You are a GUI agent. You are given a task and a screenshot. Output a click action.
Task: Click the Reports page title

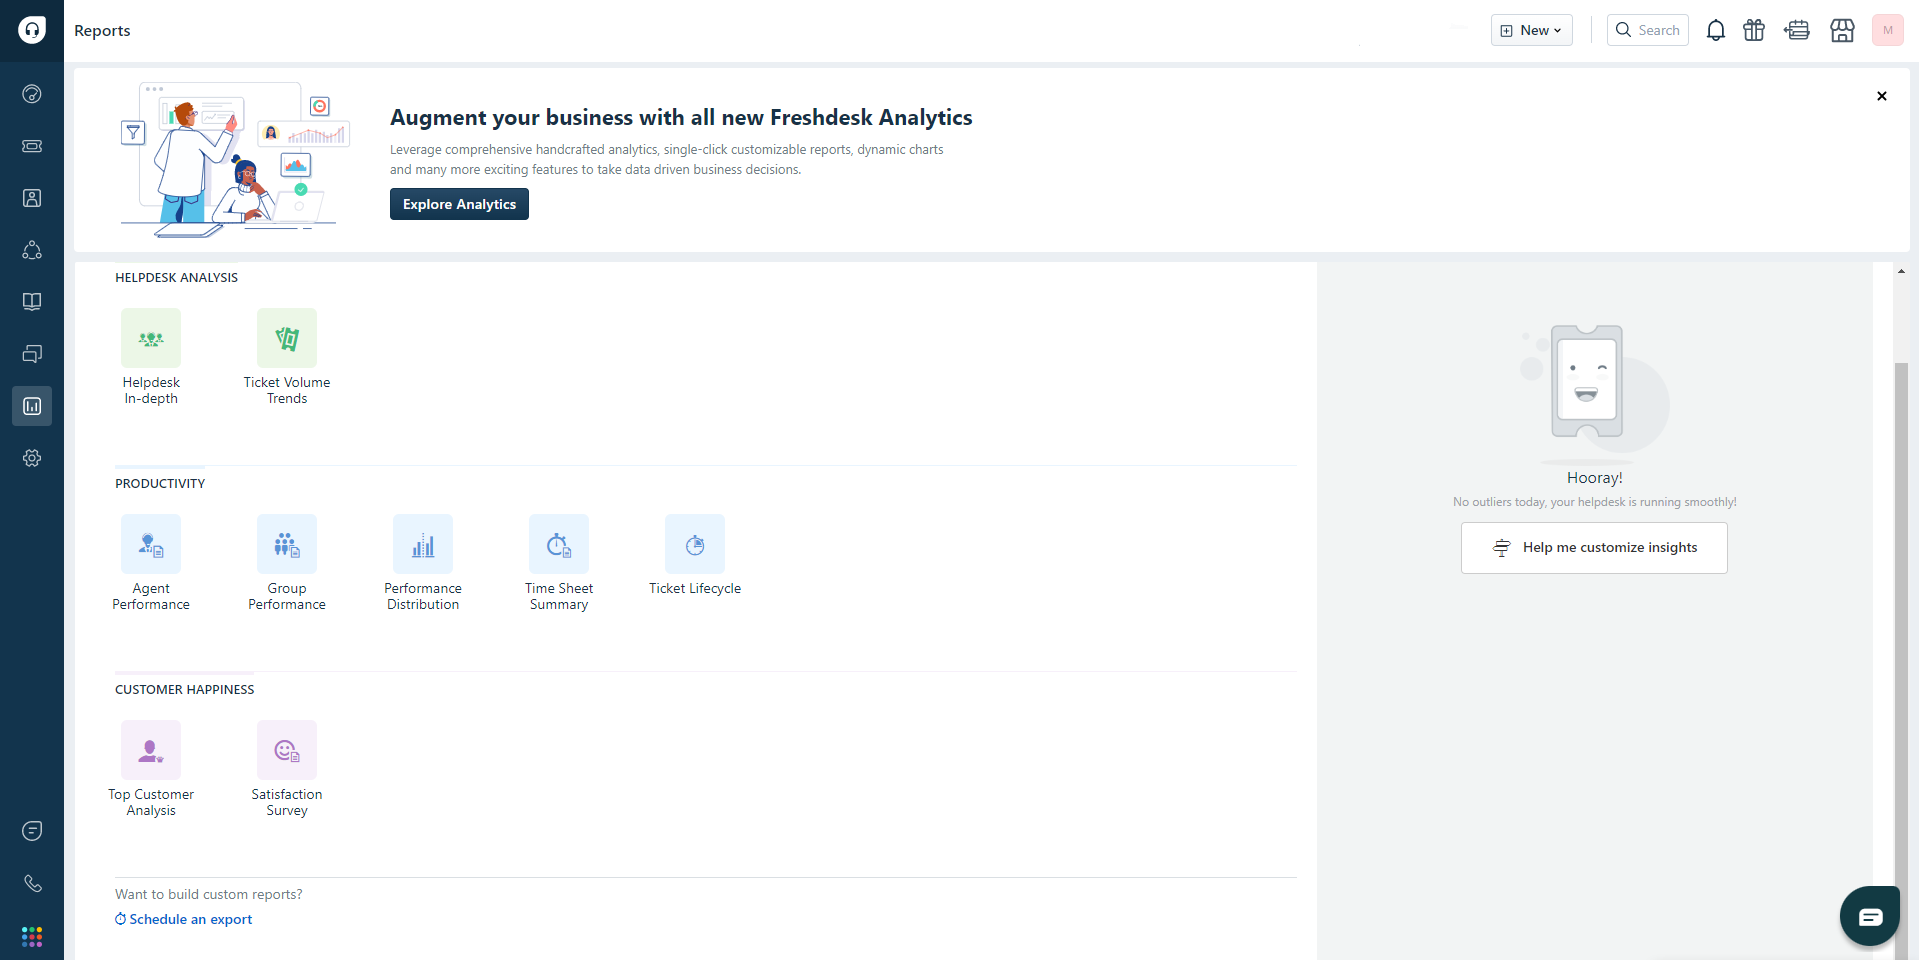102,30
